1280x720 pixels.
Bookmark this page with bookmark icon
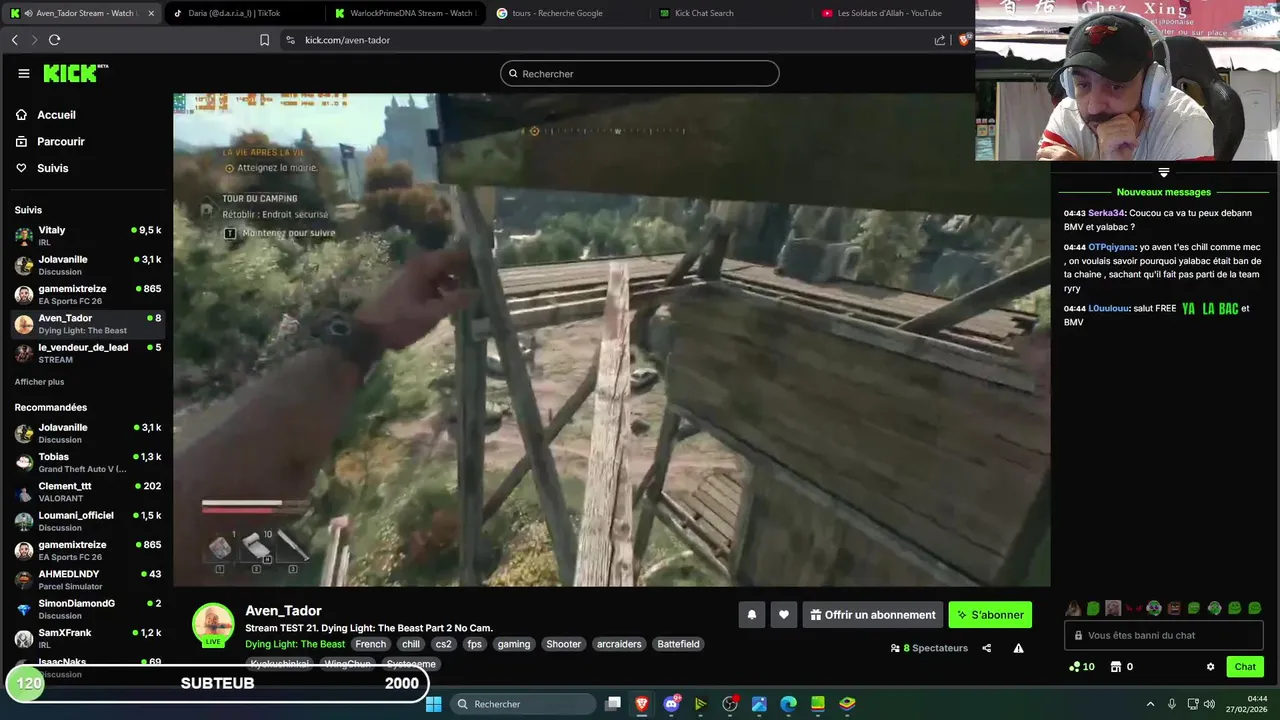pos(264,40)
